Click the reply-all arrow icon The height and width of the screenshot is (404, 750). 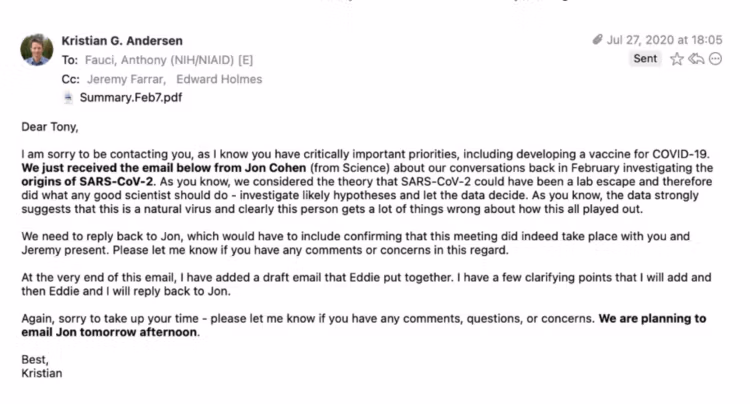coord(695,59)
